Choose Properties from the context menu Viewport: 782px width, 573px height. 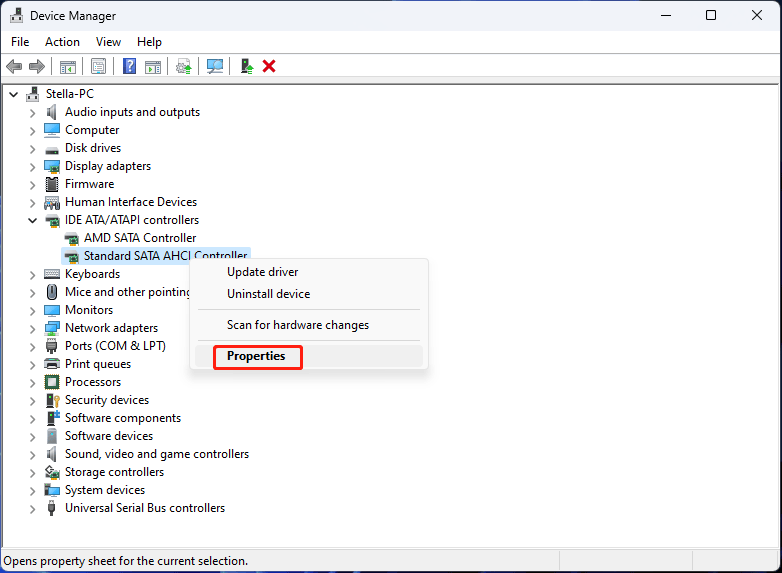309,356
